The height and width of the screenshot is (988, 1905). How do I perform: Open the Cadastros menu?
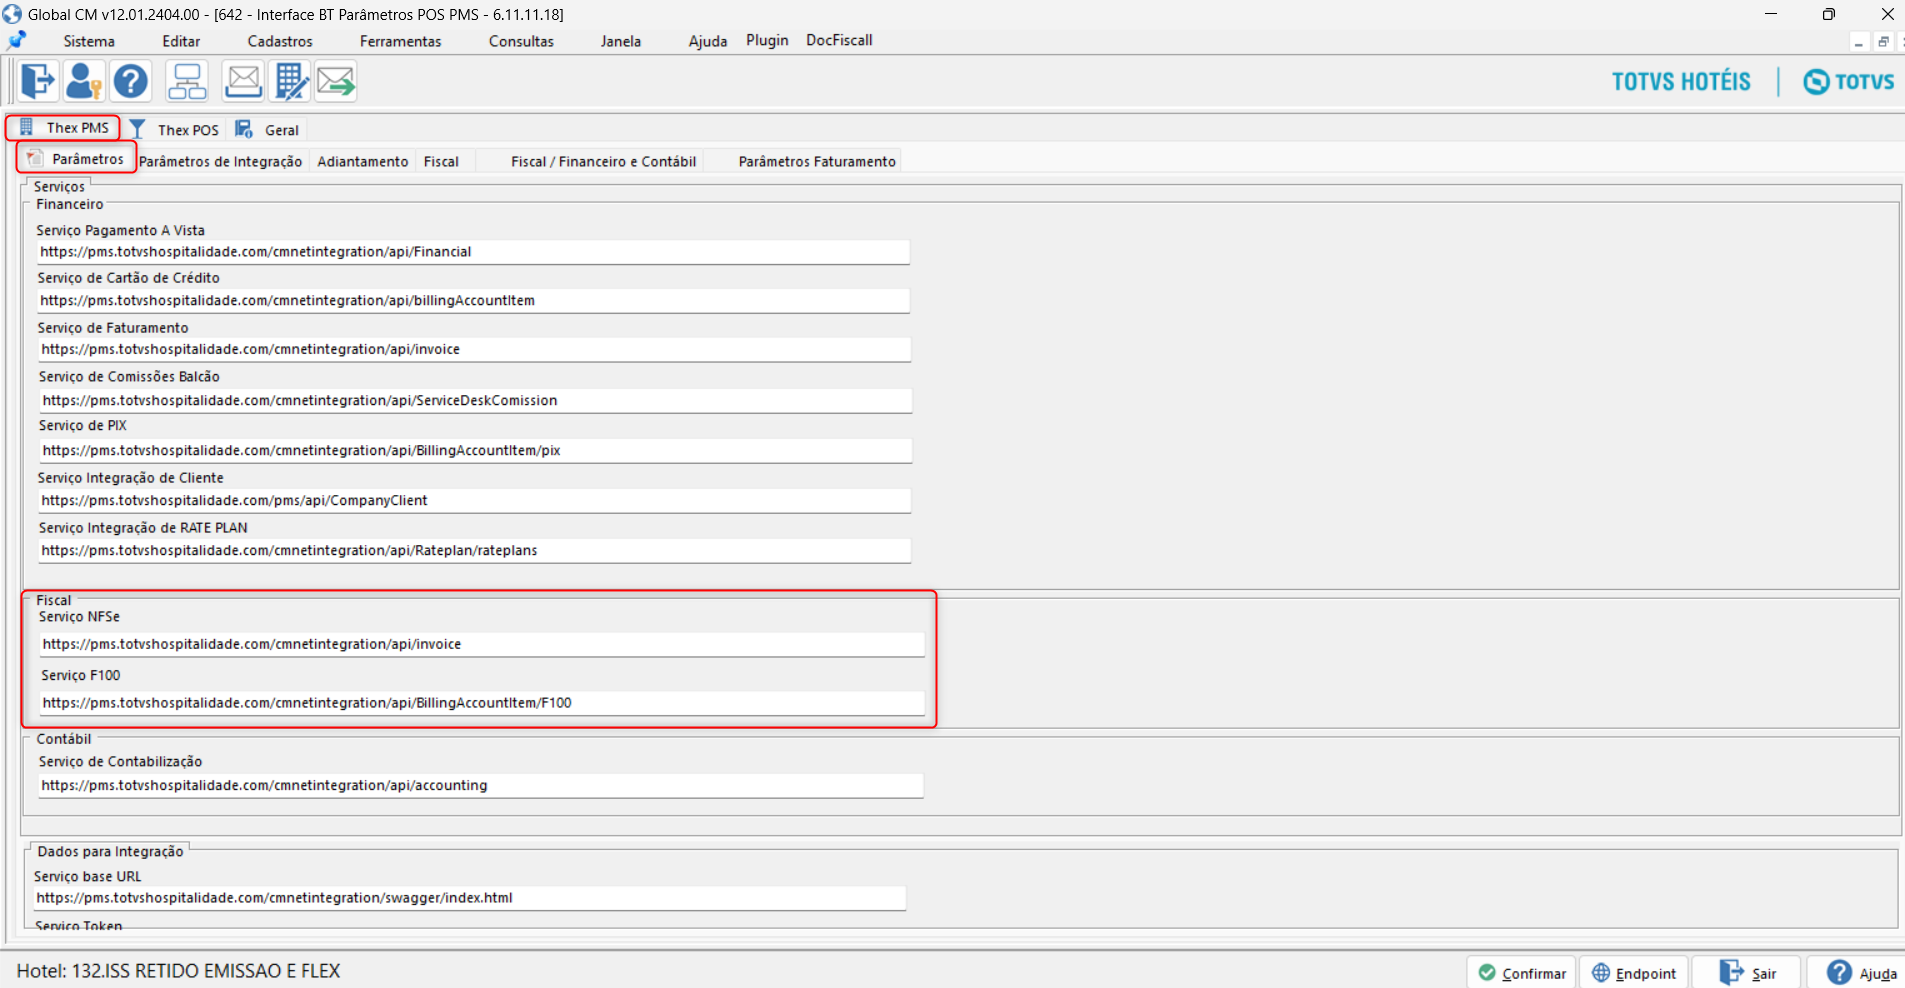point(279,41)
